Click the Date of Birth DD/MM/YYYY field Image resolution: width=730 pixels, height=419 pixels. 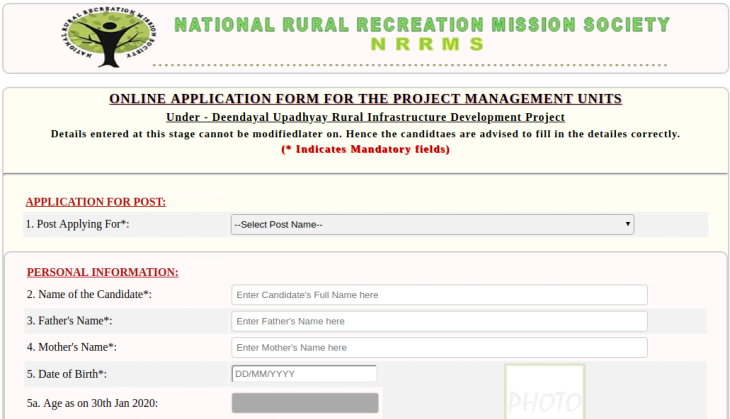[304, 374]
